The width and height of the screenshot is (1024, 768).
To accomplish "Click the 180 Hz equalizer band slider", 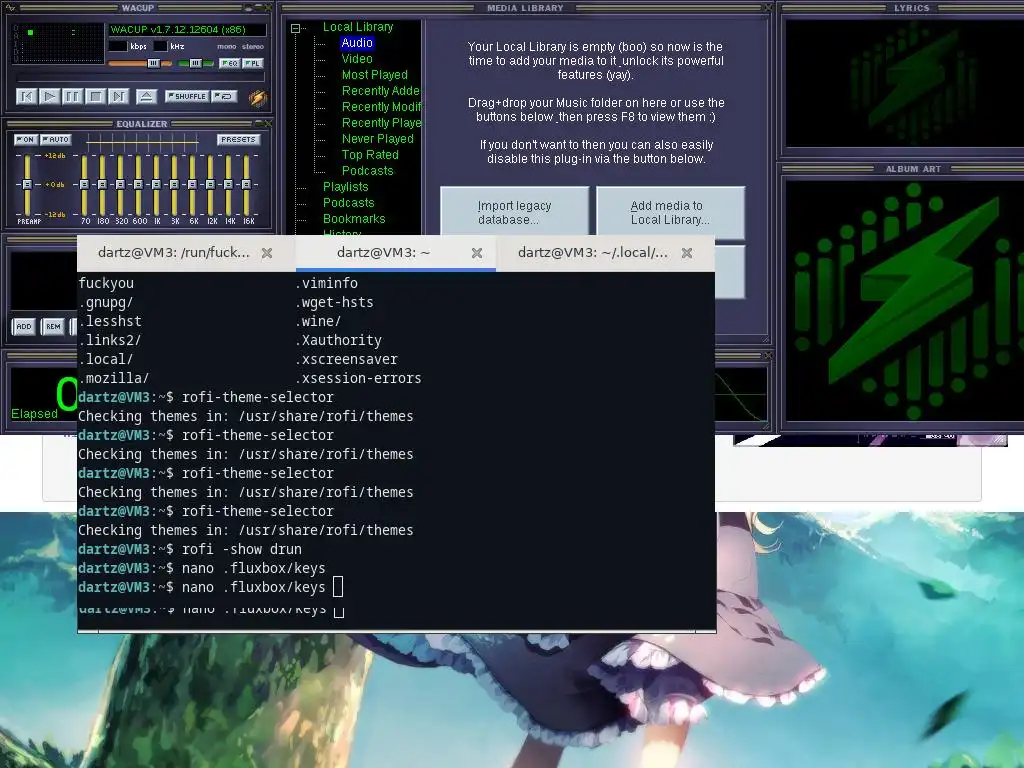I will (x=103, y=185).
